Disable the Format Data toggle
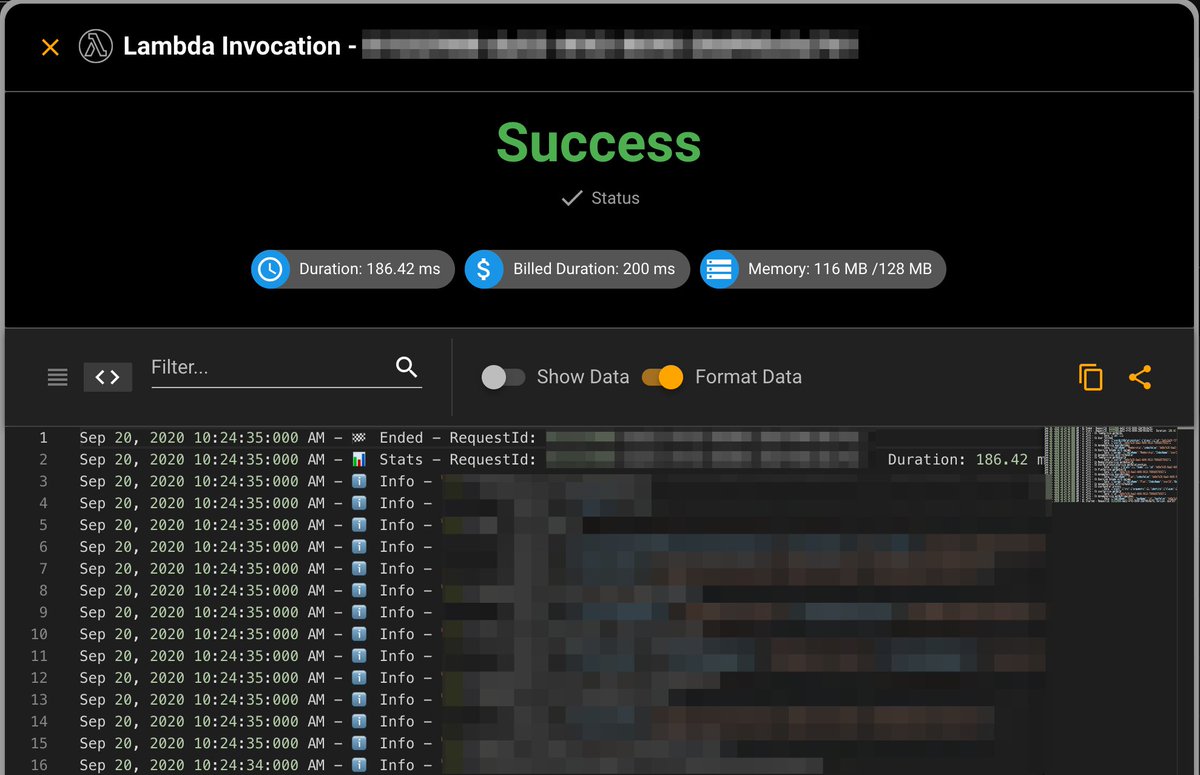Screen dimensions: 1200x775 pos(662,377)
